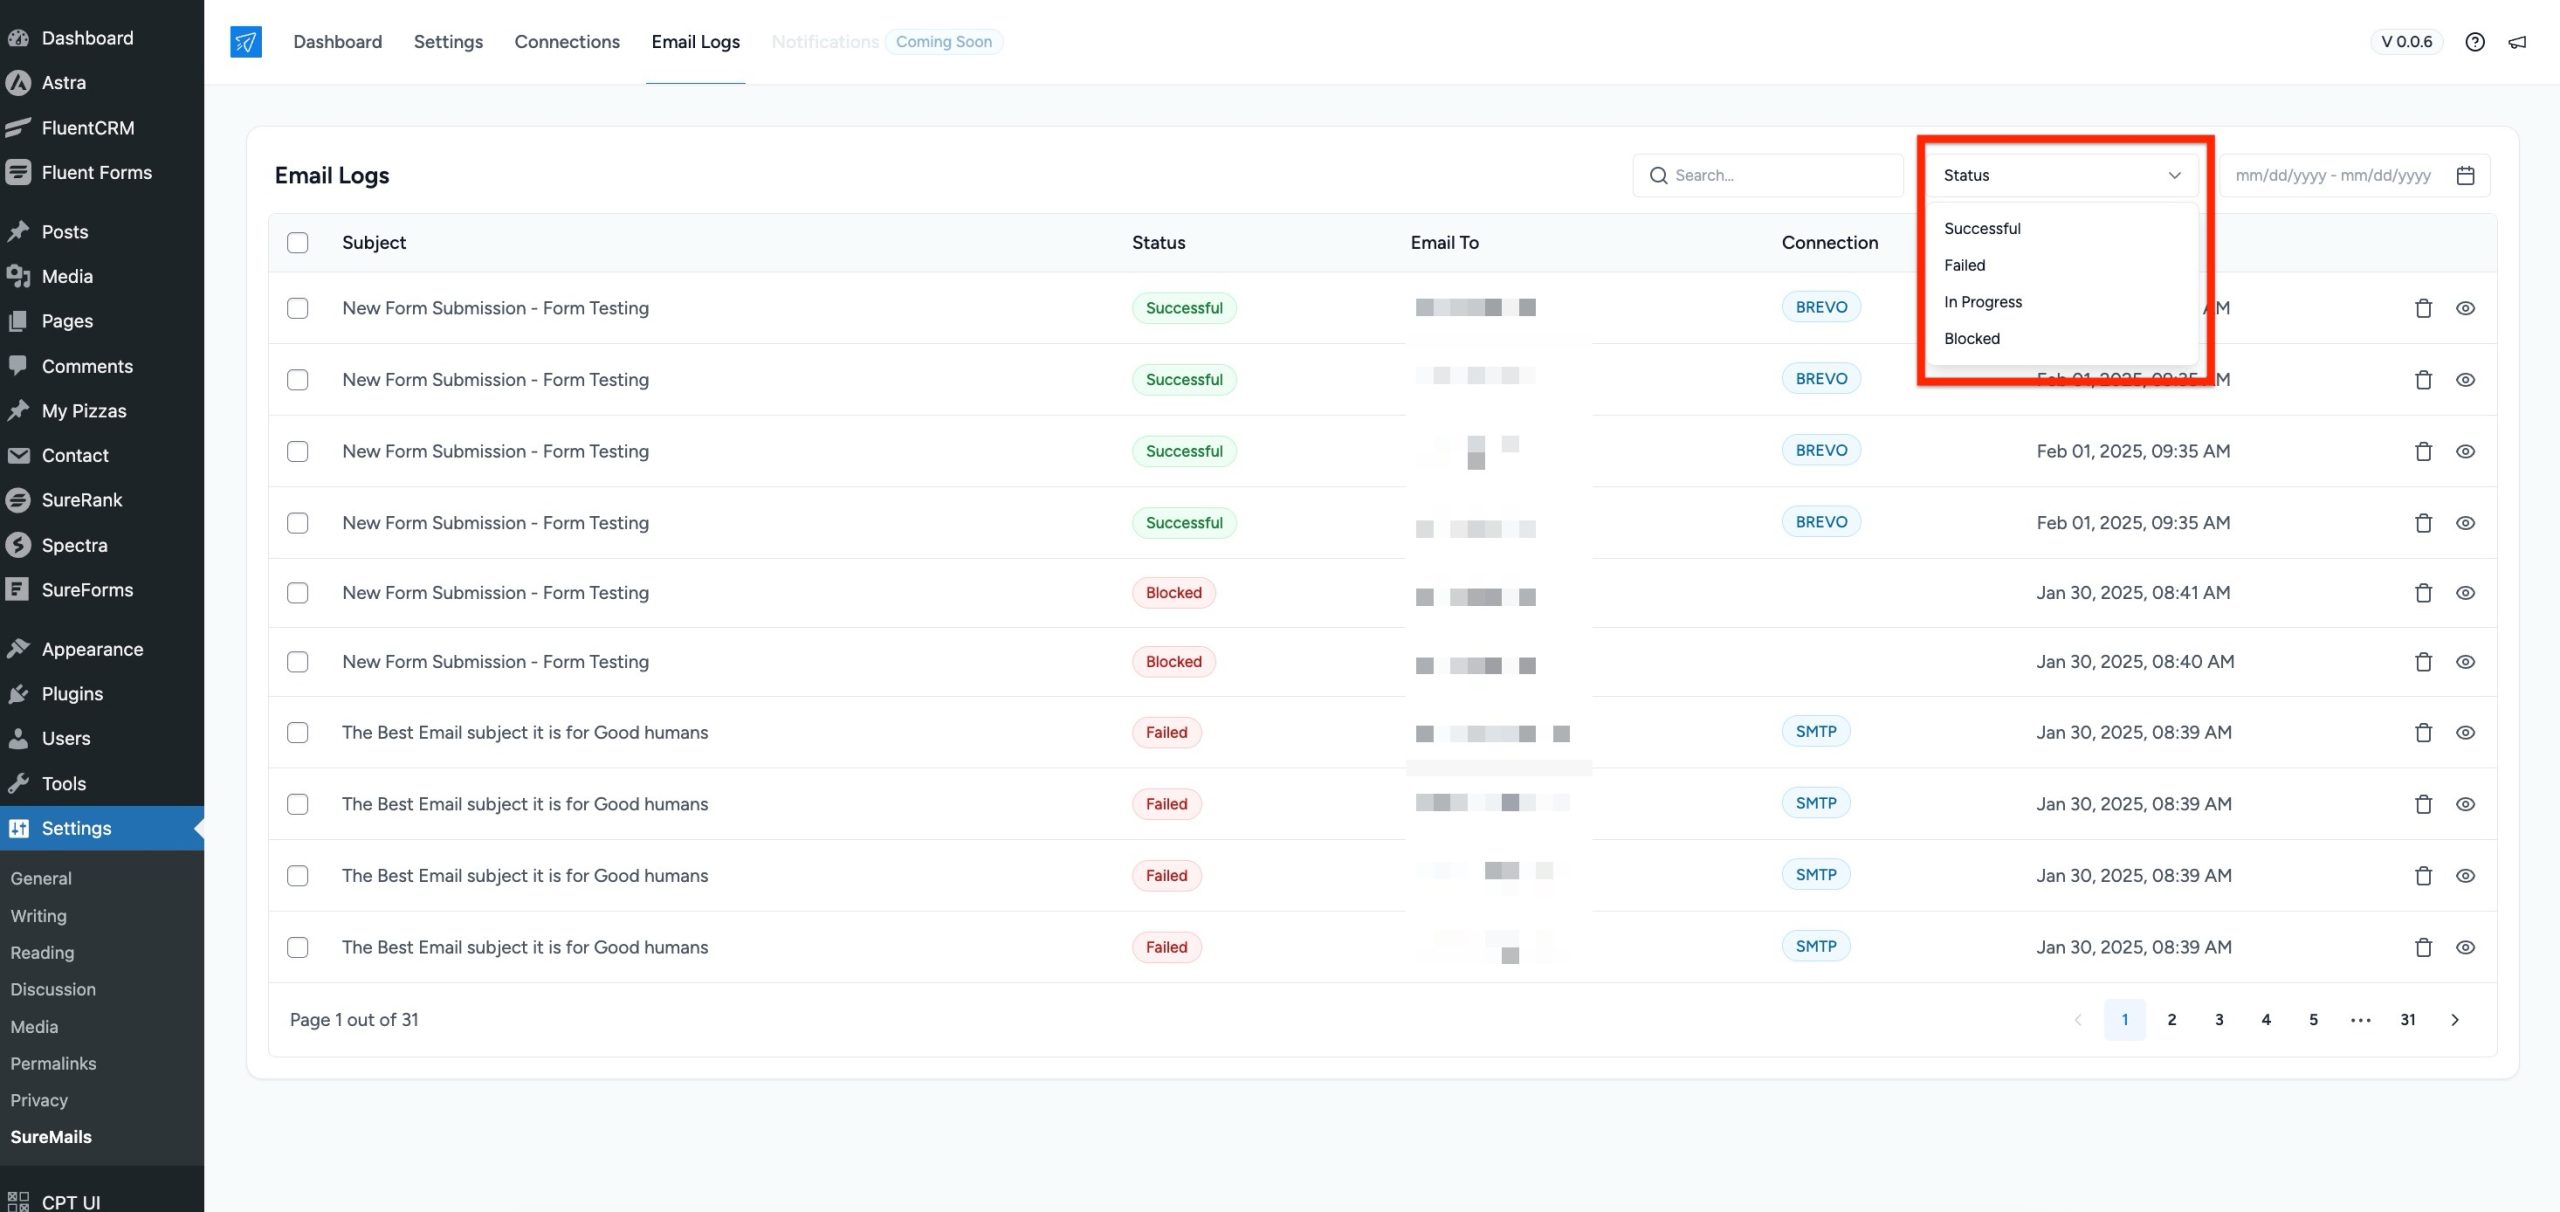Click trash icon on last Failed row
The width and height of the screenshot is (2560, 1212).
(x=2423, y=947)
